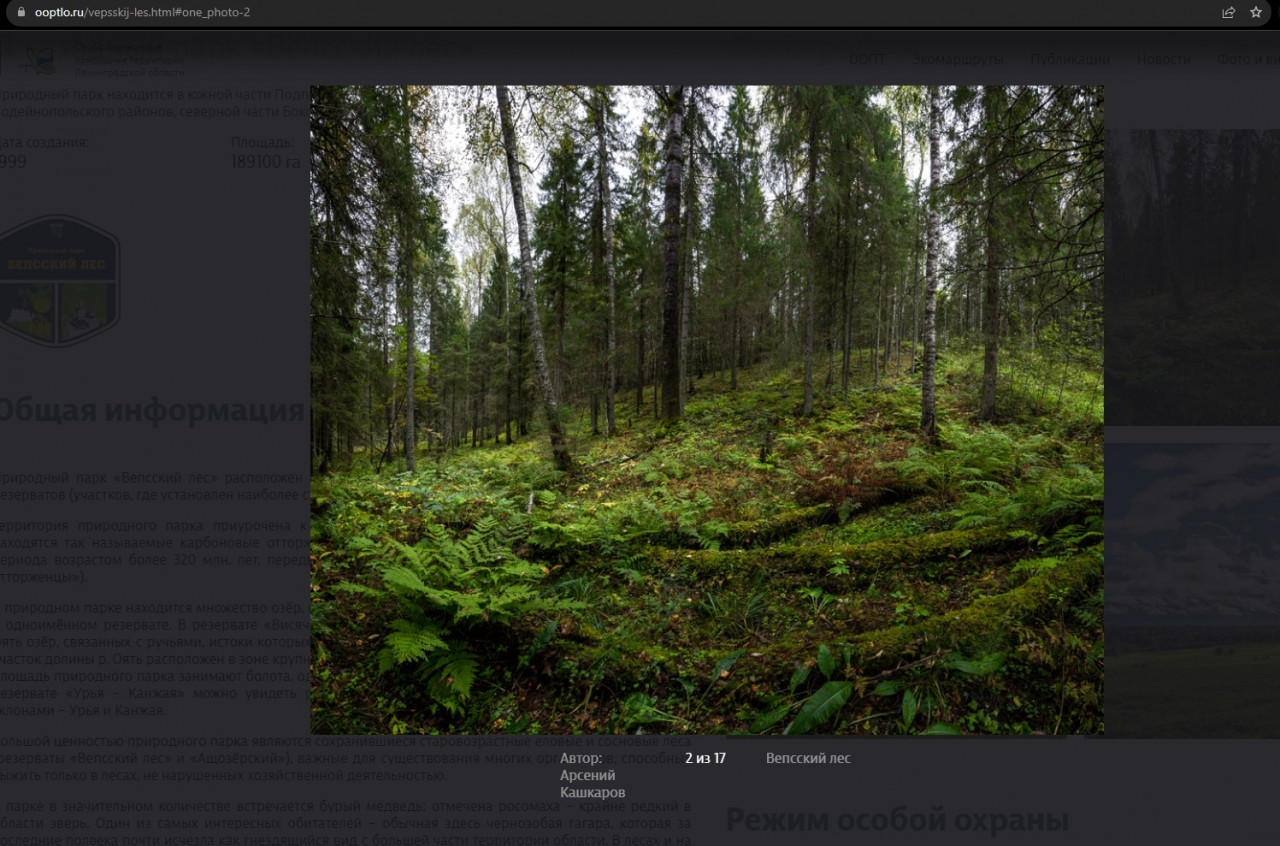
Task: Open the Экомаршруты menu item
Action: pos(957,59)
